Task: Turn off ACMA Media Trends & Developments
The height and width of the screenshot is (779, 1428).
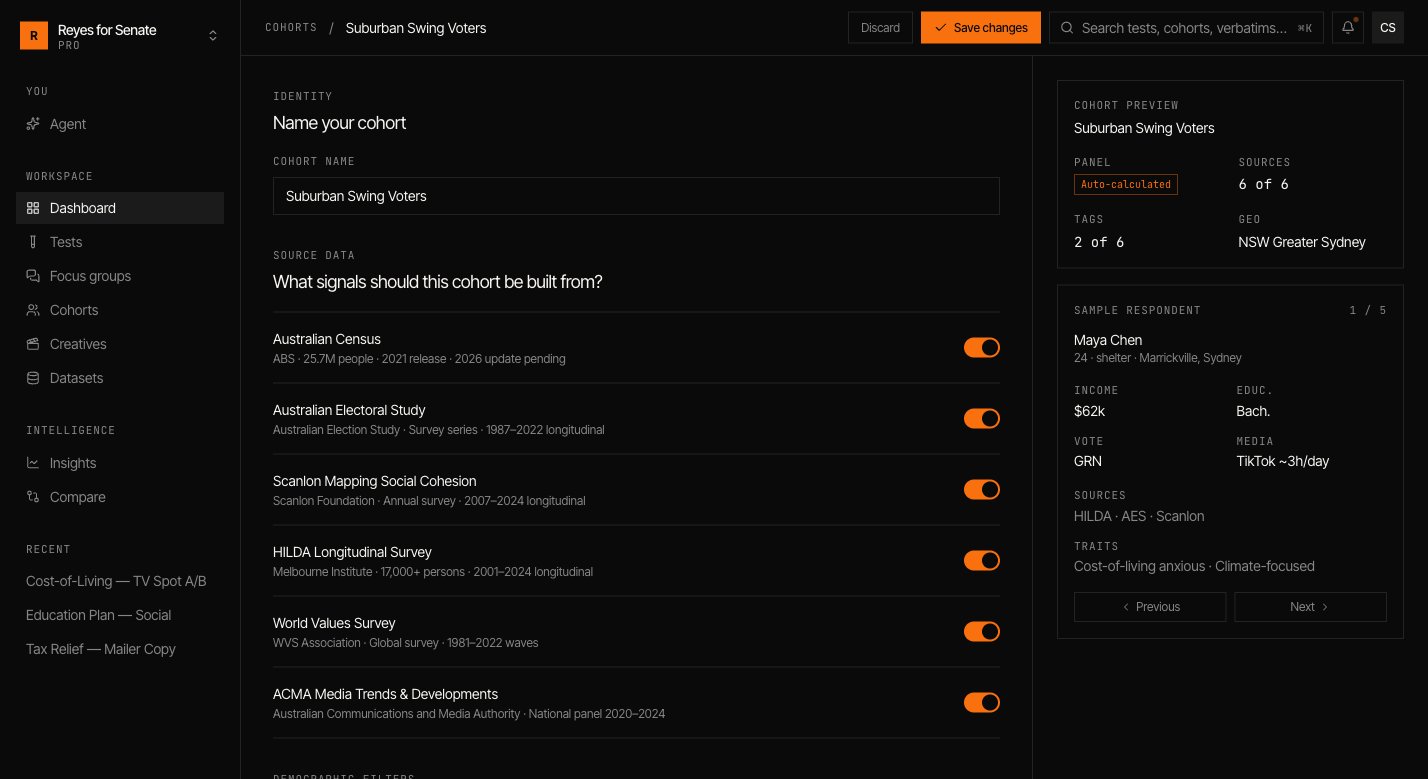Action: click(x=982, y=702)
